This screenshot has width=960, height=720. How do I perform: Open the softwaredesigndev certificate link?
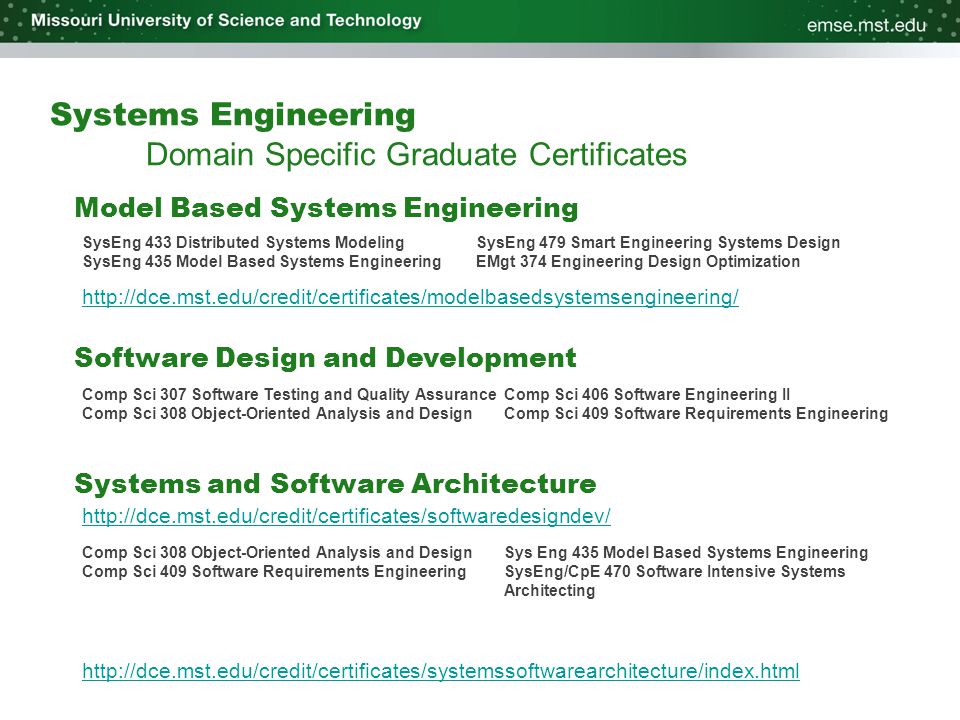pyautogui.click(x=347, y=517)
